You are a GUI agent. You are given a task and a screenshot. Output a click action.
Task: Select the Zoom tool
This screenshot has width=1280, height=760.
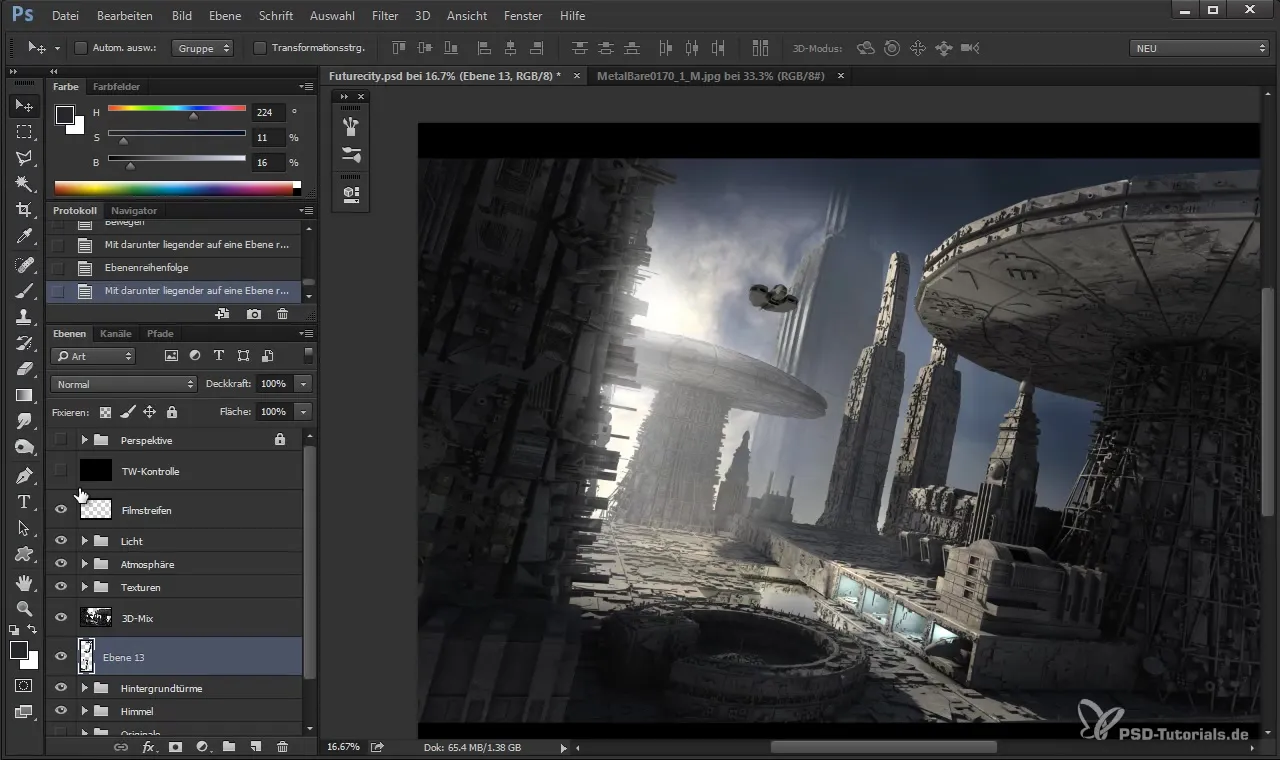click(x=24, y=608)
